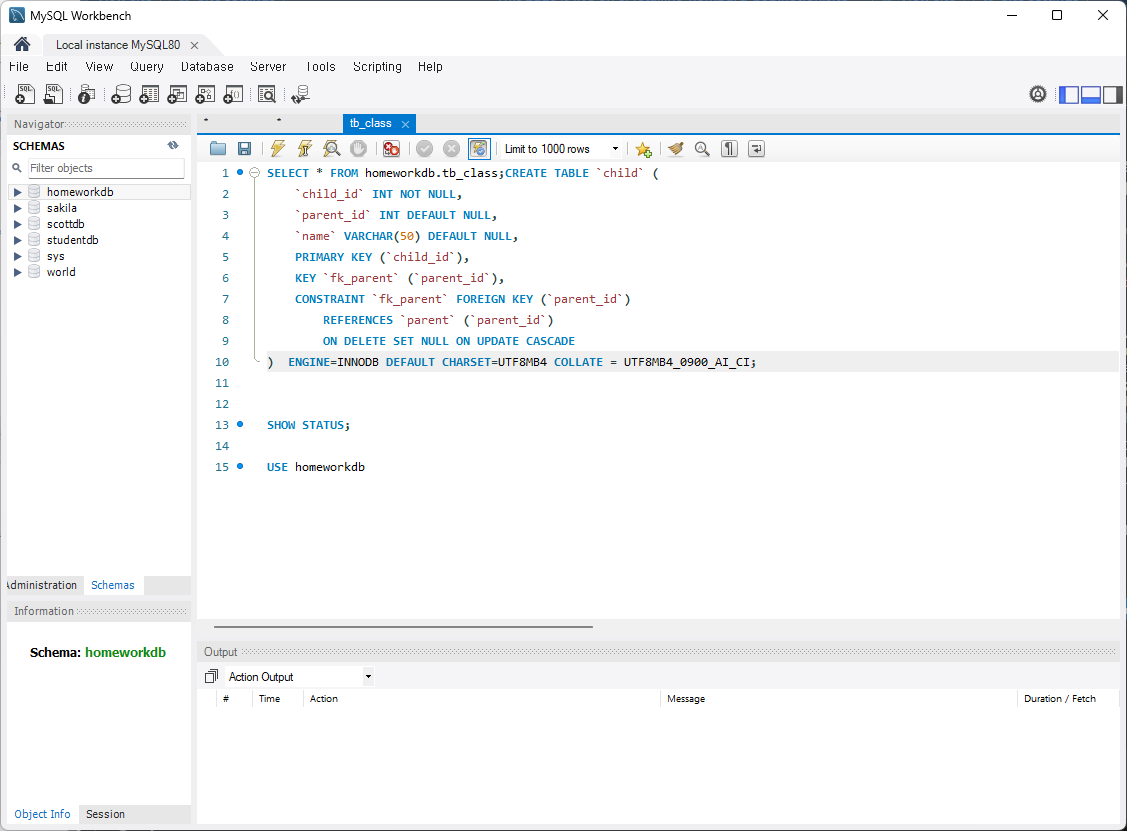Screen dimensions: 1127x831
Task: Search table data icon in main toolbar
Action: [267, 94]
